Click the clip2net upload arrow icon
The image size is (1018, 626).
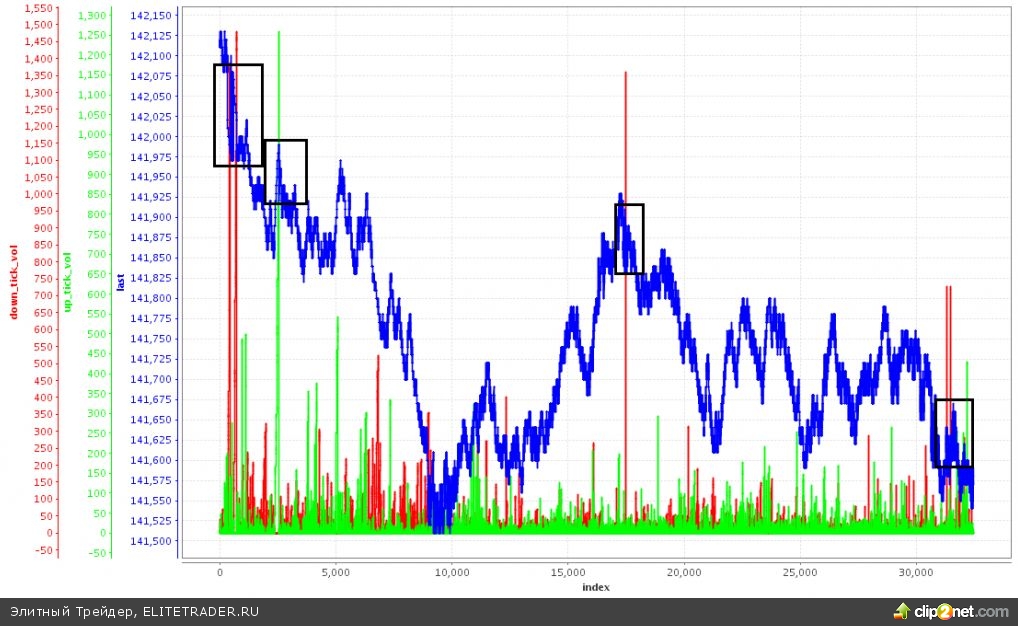[x=903, y=611]
